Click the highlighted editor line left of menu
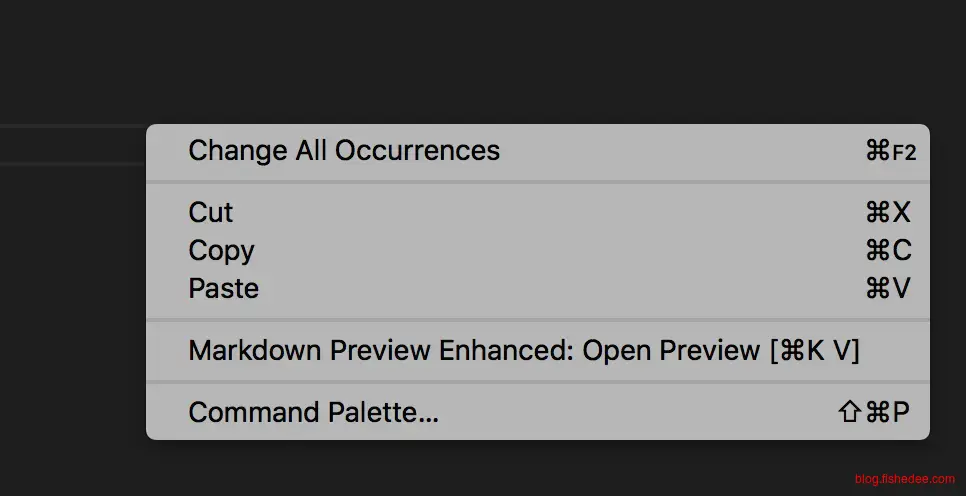966x496 pixels. click(x=70, y=145)
